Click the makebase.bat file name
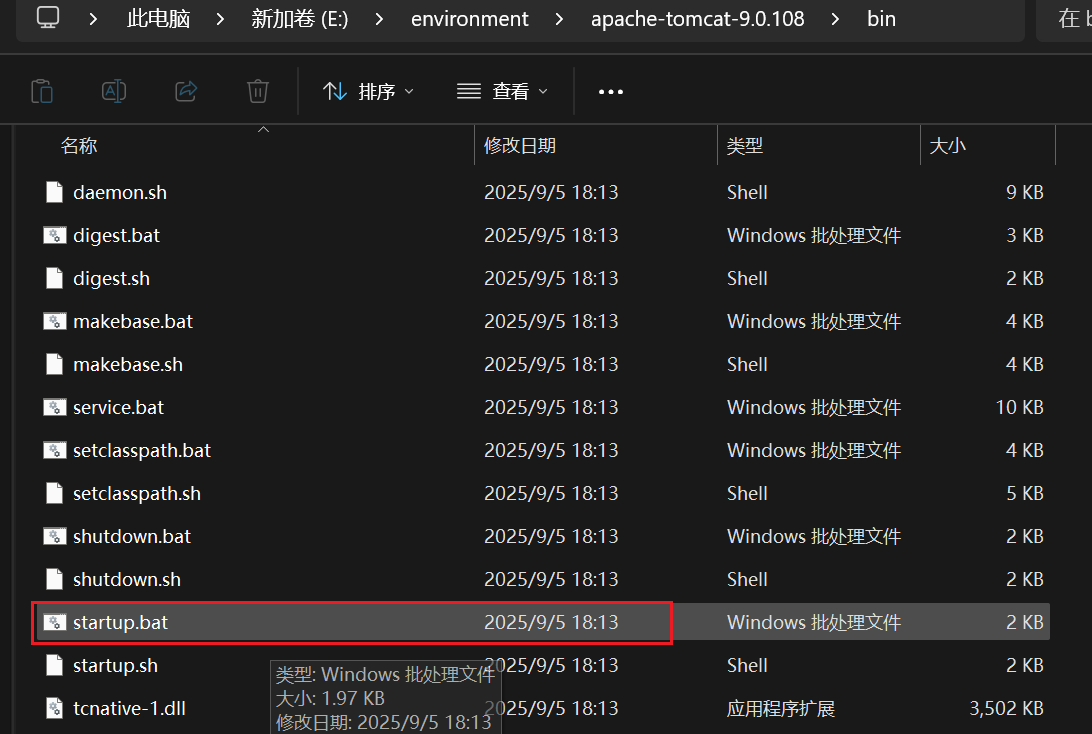 133,321
